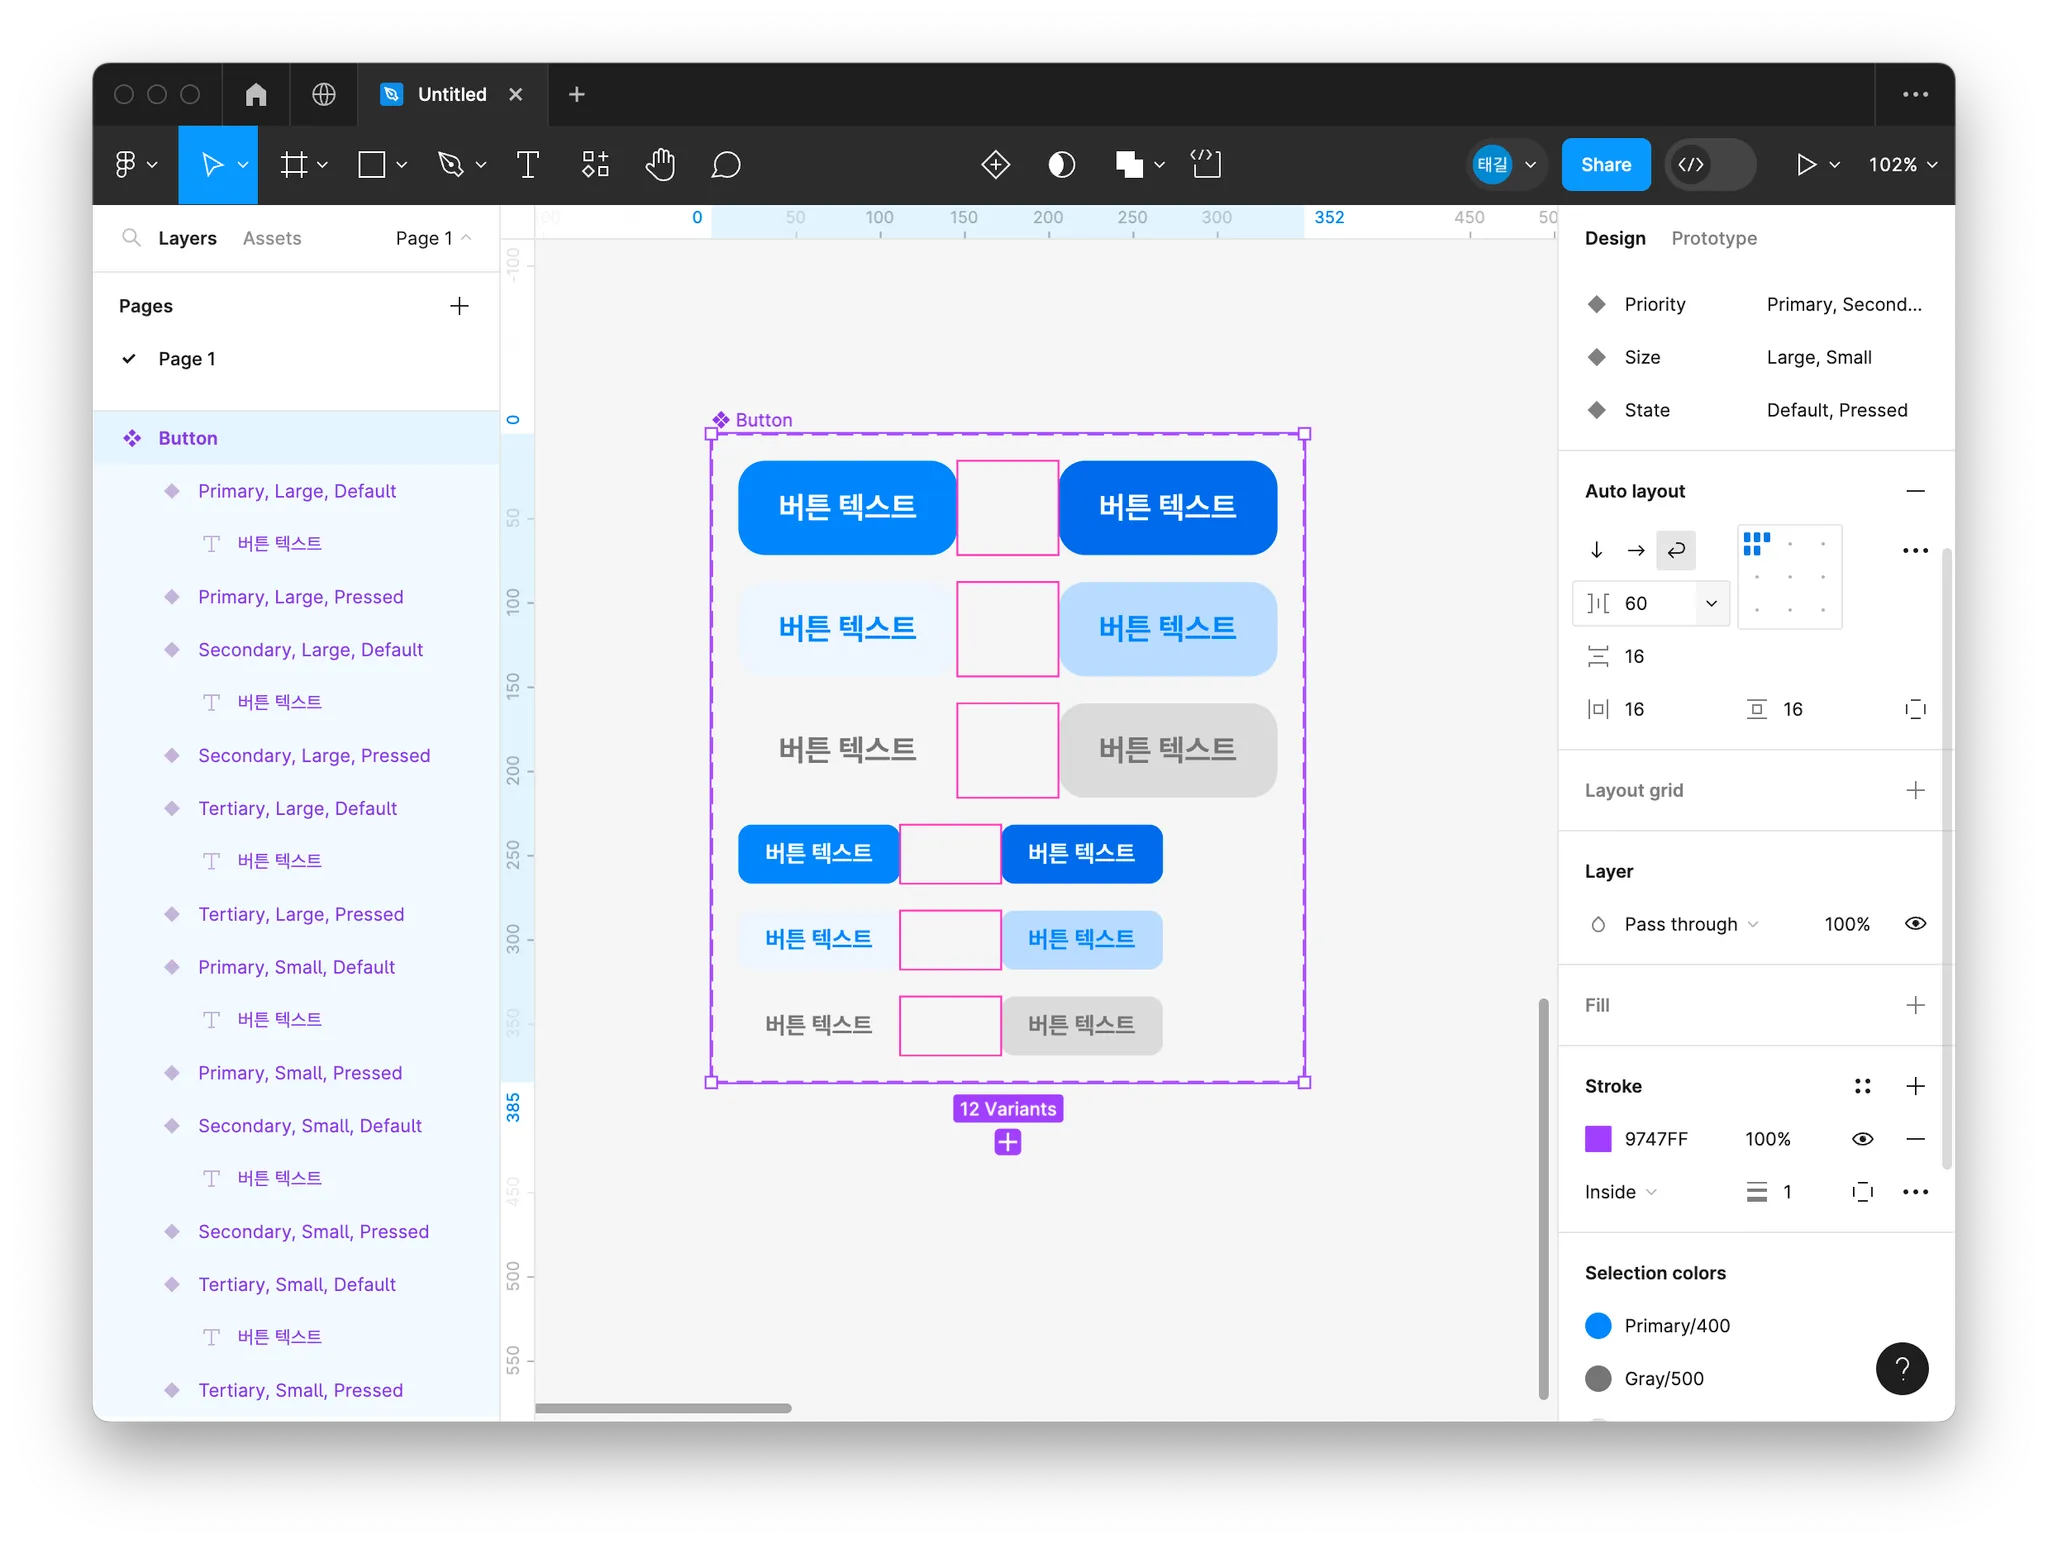Select the Text tool
This screenshot has width=2048, height=1544.
528,165
